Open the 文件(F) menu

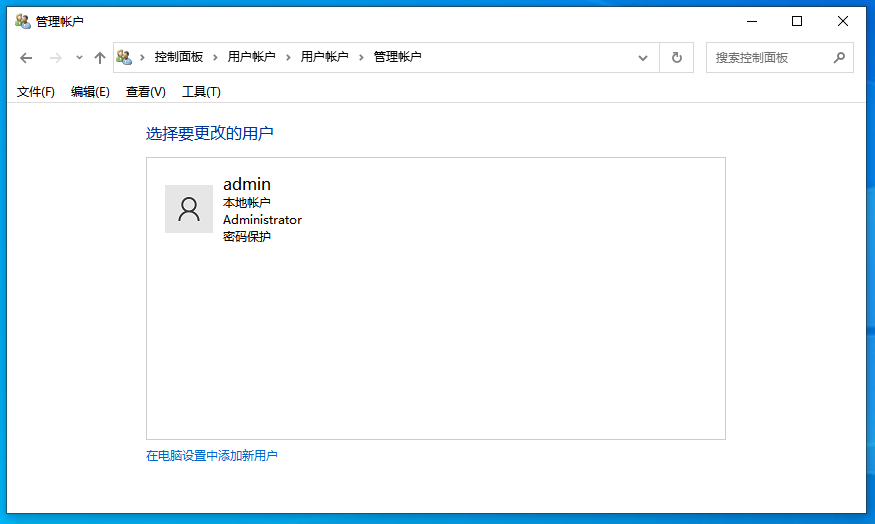36,92
